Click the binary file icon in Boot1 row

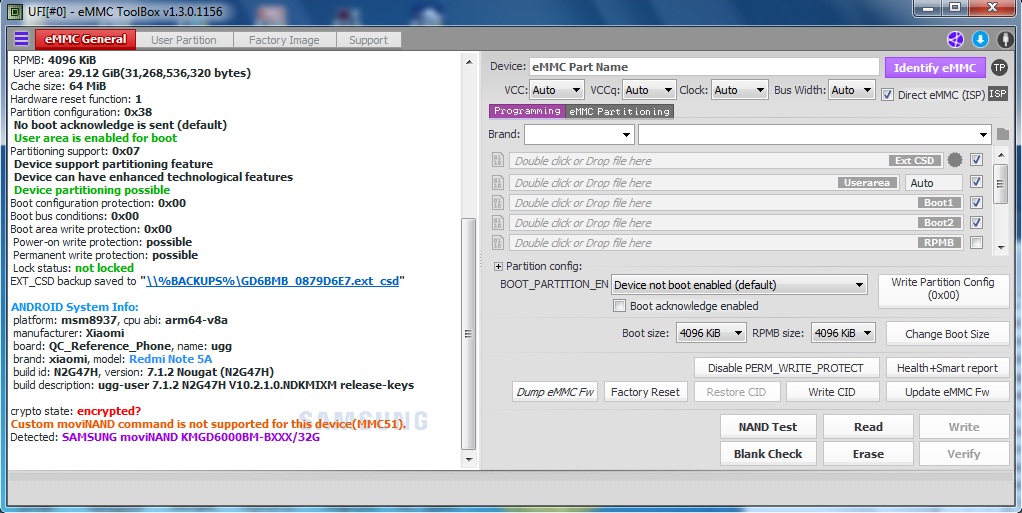[498, 203]
